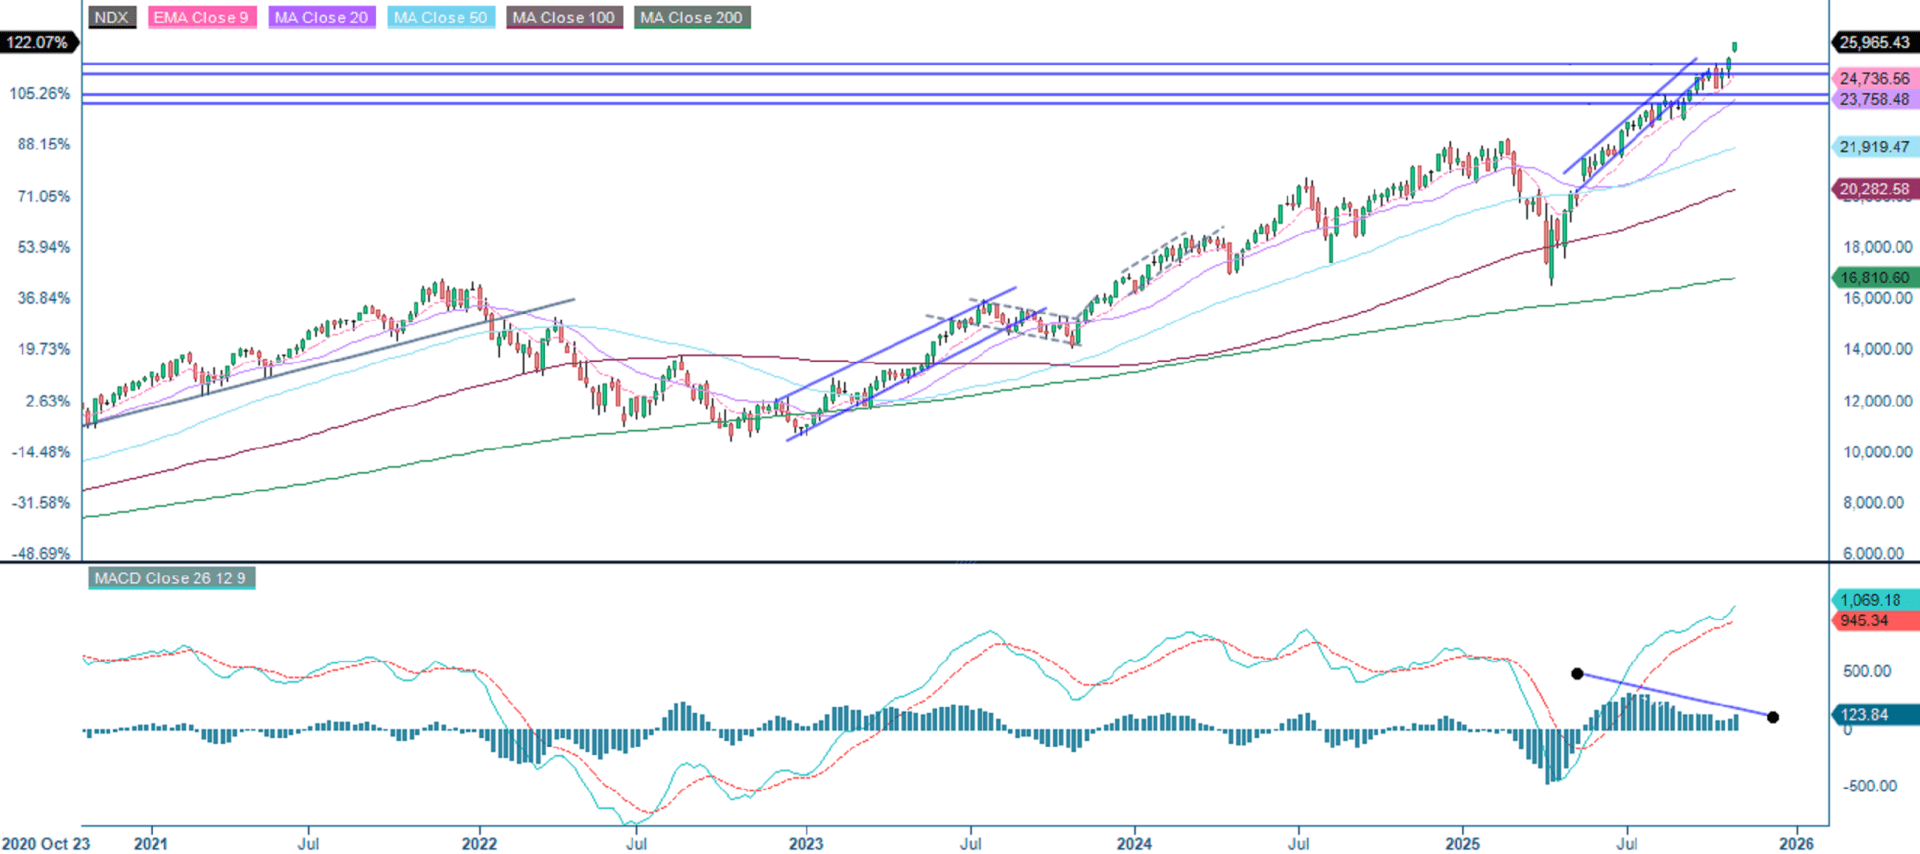Click the 2023 time axis label

point(806,843)
